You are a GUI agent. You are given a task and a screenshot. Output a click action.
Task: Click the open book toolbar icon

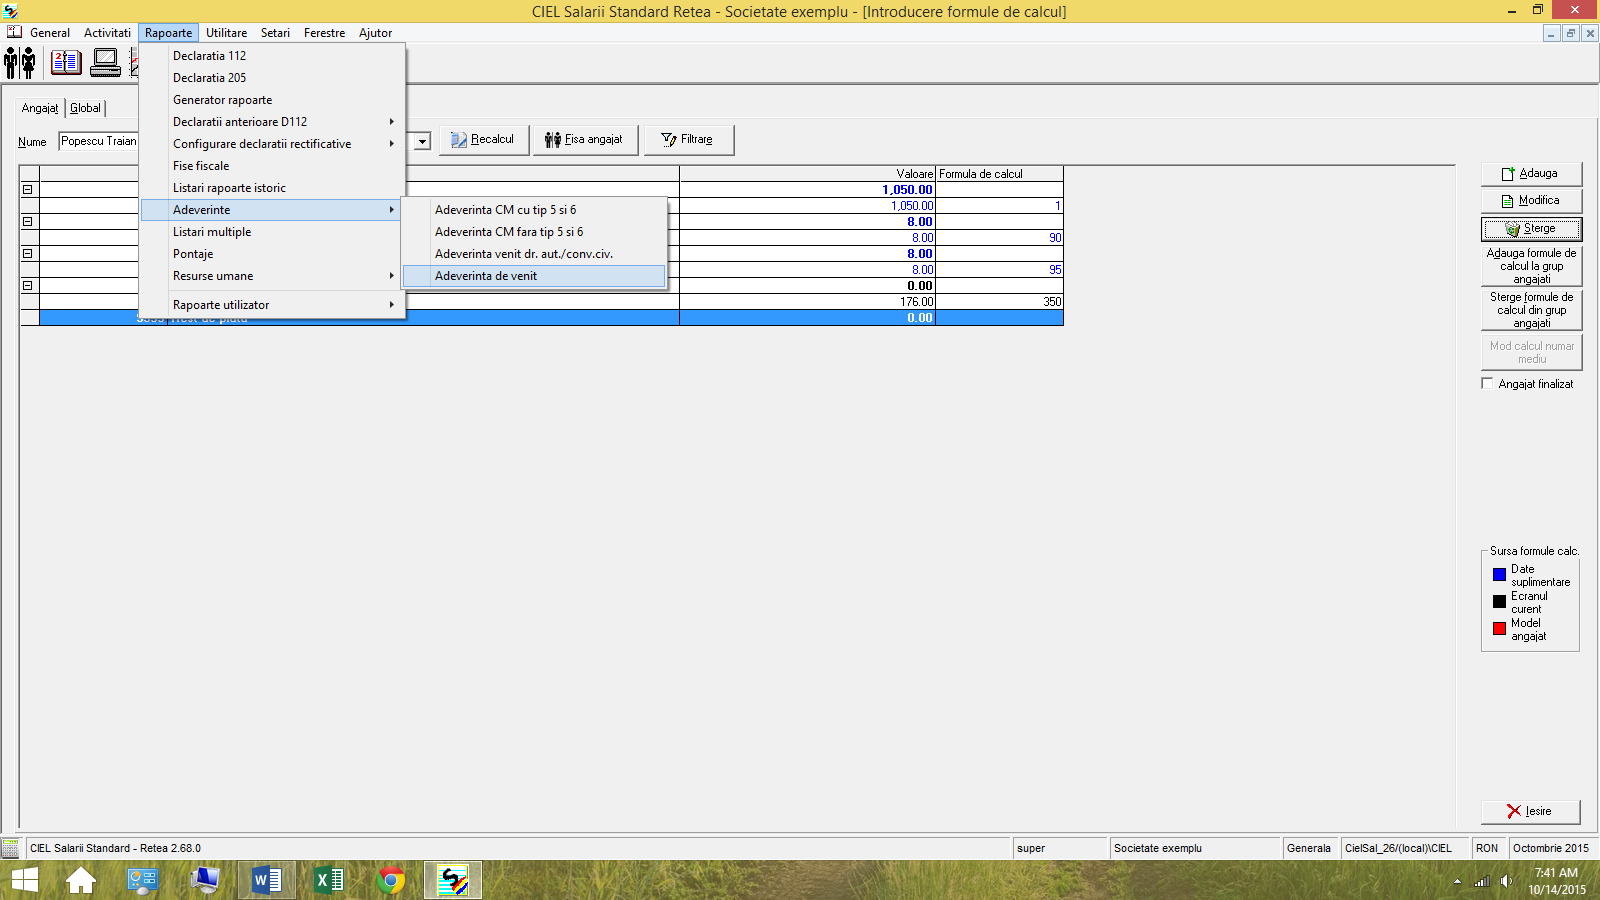coord(66,63)
